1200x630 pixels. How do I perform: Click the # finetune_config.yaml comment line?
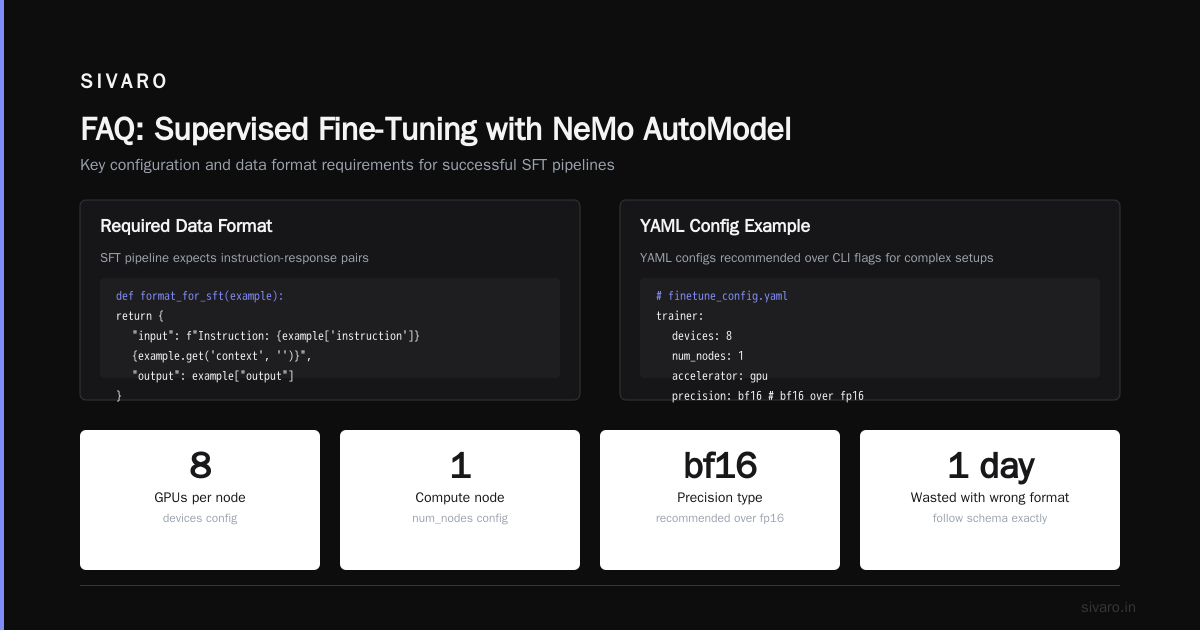(x=722, y=297)
